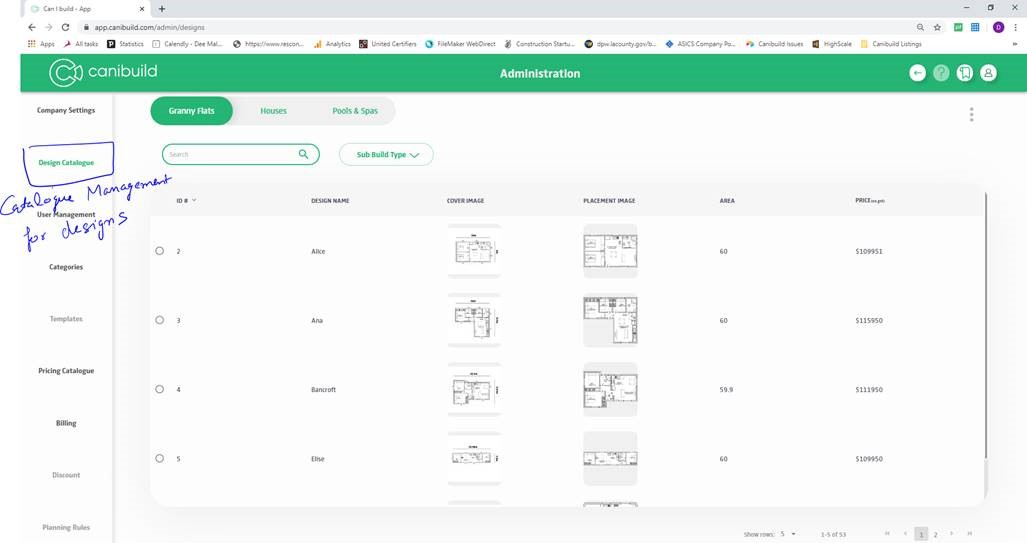1027x543 pixels.
Task: Click the blue grid extension icon
Action: (x=975, y=28)
